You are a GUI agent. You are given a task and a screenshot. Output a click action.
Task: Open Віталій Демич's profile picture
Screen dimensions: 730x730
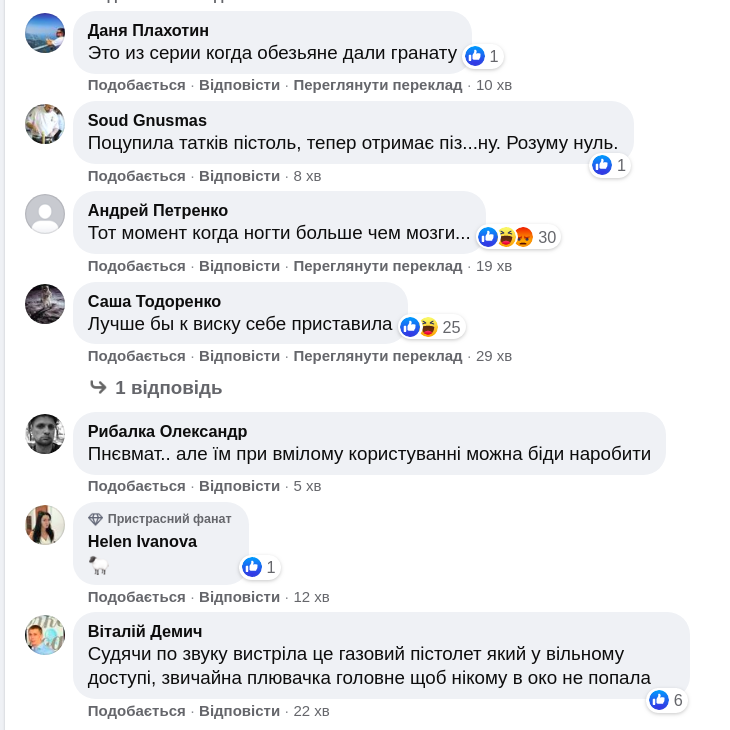click(45, 634)
